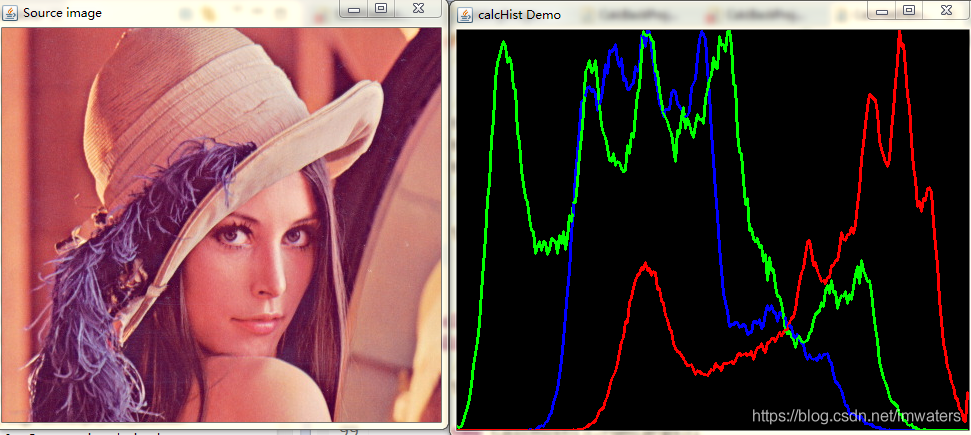Viewport: 971px width, 435px height.
Task: Close the calcHist Demo window
Action: point(946,11)
